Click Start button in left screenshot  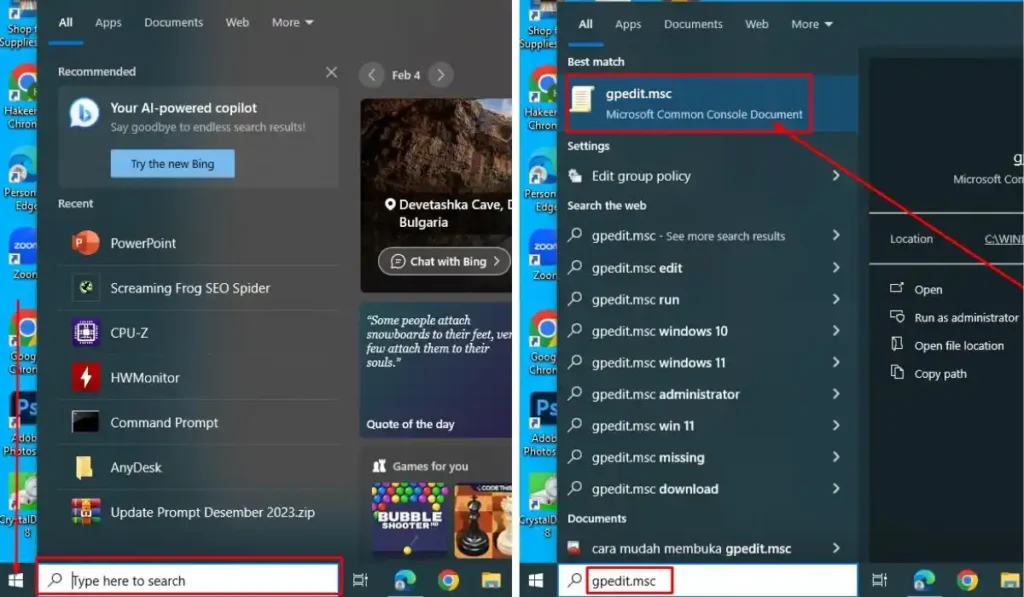[x=16, y=580]
